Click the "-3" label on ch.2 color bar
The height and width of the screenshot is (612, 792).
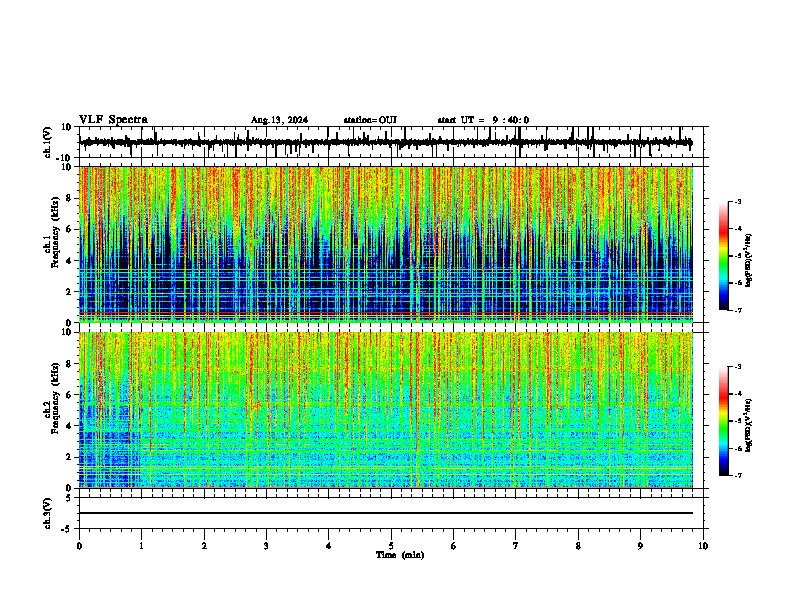tap(737, 367)
